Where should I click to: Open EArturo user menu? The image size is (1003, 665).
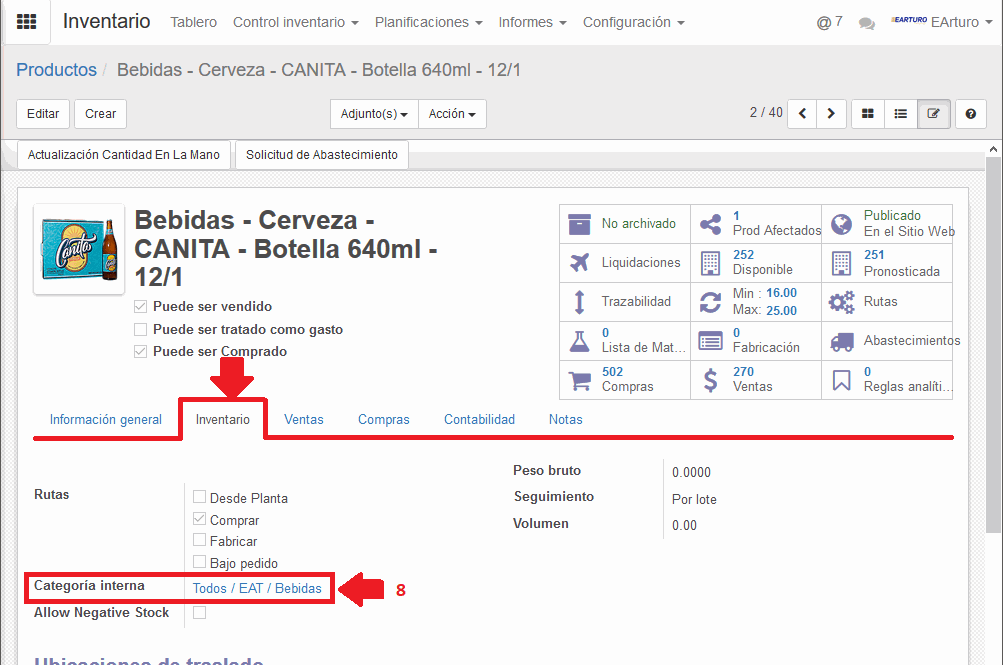[x=942, y=22]
